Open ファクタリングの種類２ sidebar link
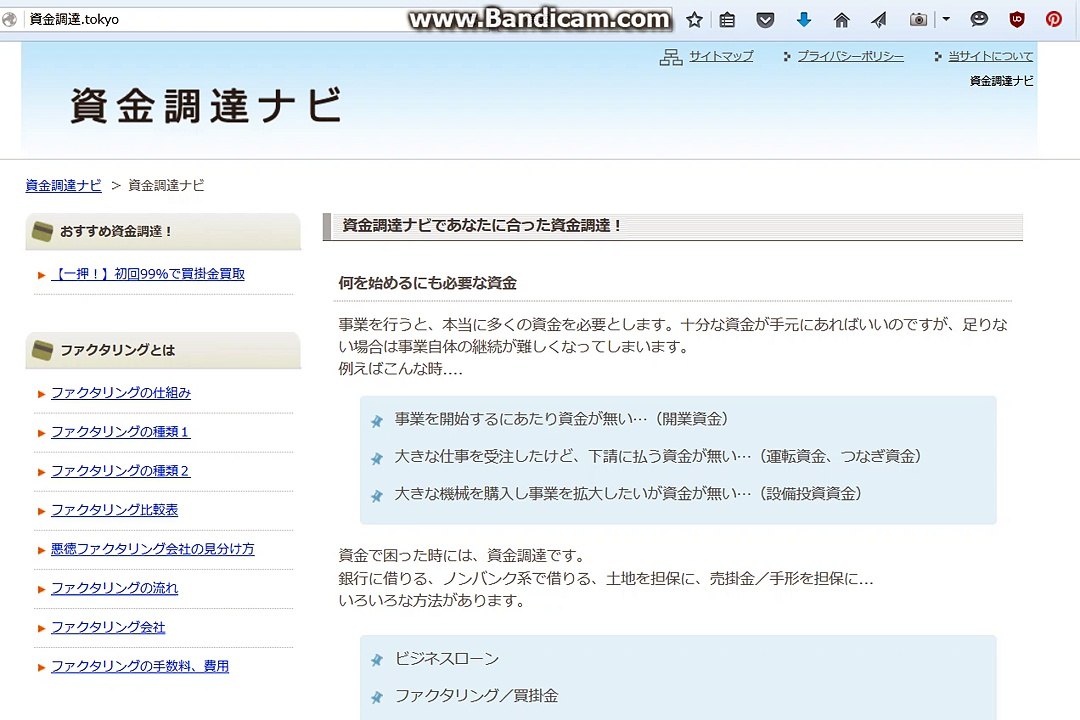Viewport: 1080px width, 720px height. (121, 471)
